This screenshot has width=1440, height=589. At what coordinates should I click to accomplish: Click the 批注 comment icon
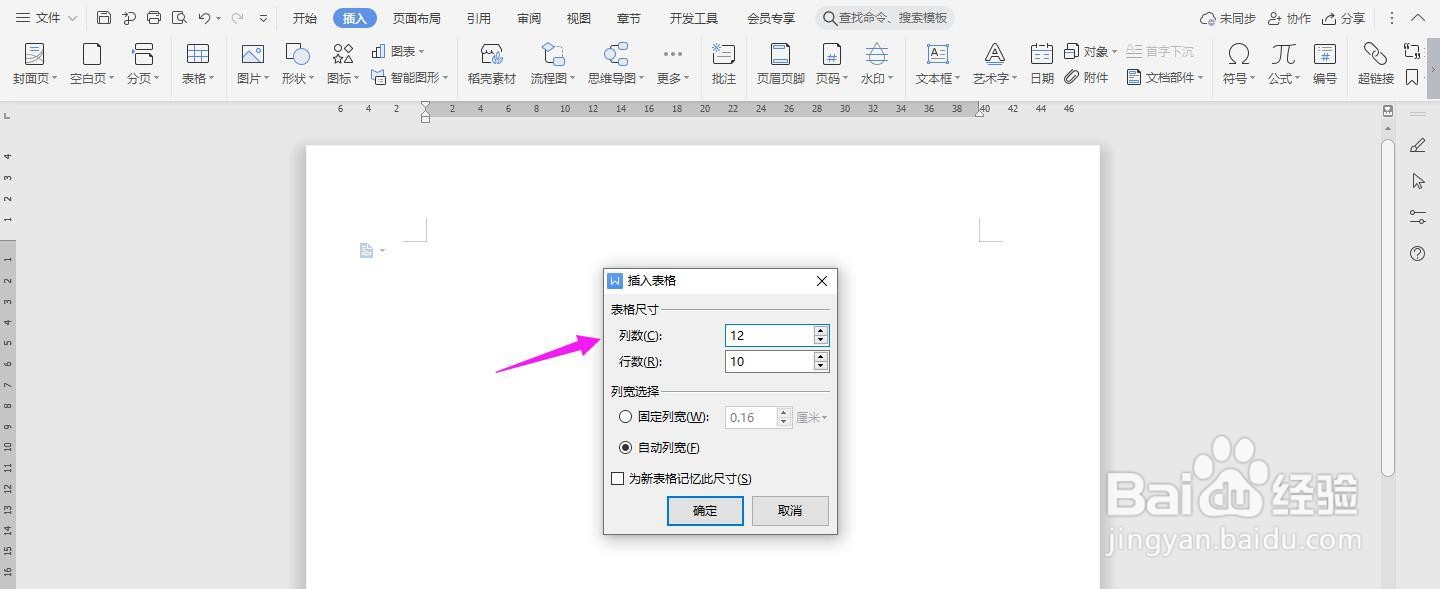[723, 54]
